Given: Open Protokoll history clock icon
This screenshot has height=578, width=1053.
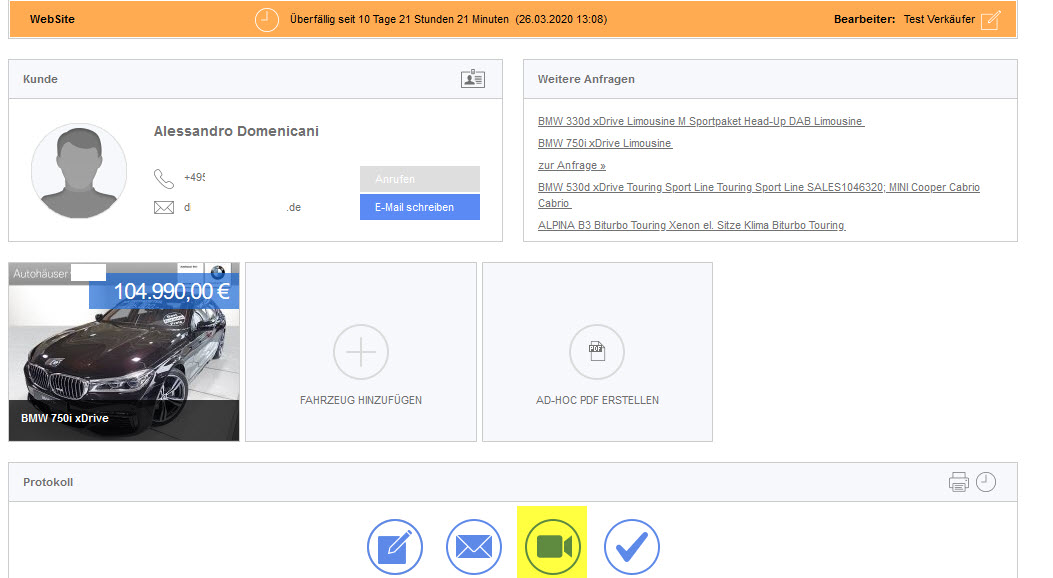Looking at the screenshot, I should [x=986, y=482].
